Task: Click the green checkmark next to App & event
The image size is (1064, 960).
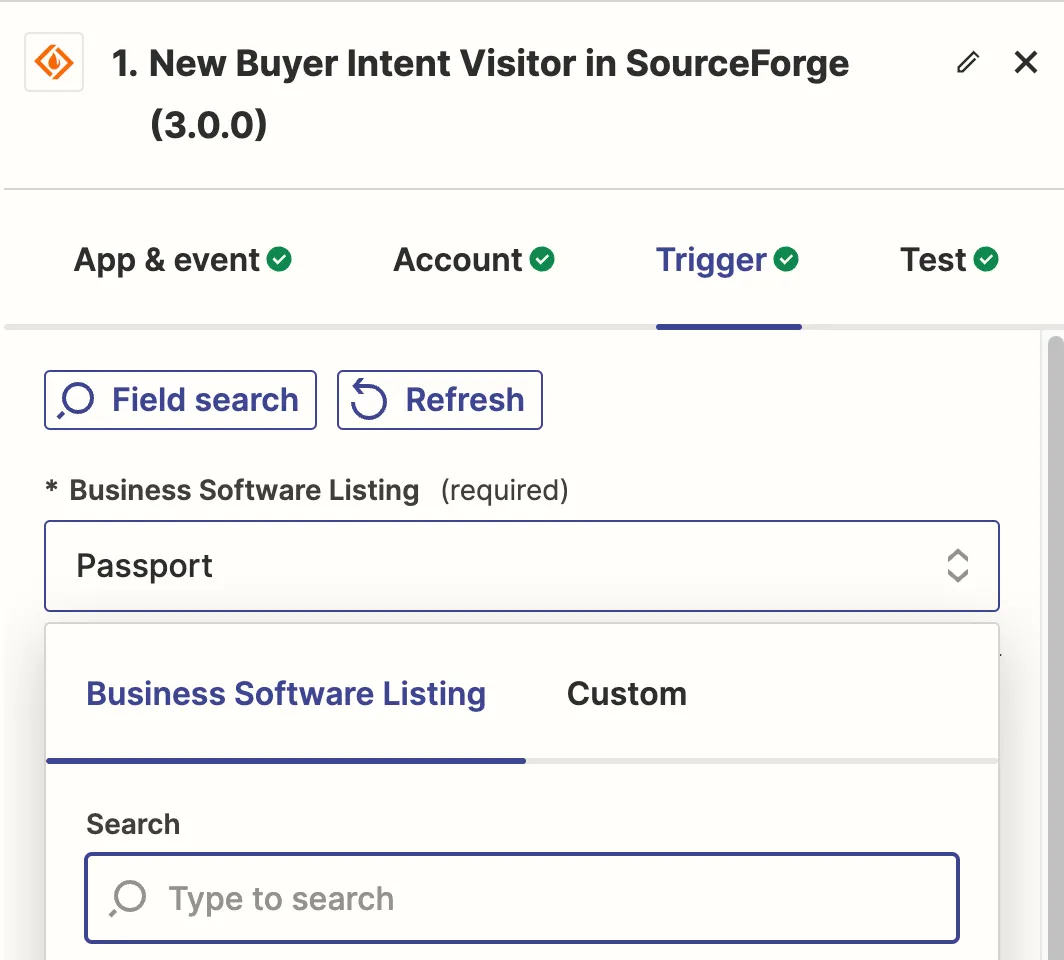Action: (x=279, y=259)
